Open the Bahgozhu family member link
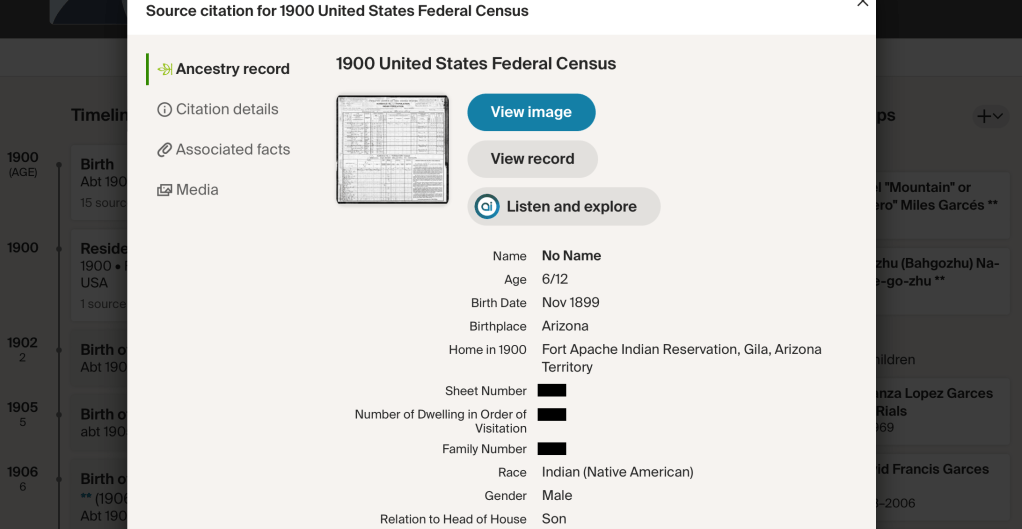This screenshot has width=1022, height=529. tap(935, 272)
